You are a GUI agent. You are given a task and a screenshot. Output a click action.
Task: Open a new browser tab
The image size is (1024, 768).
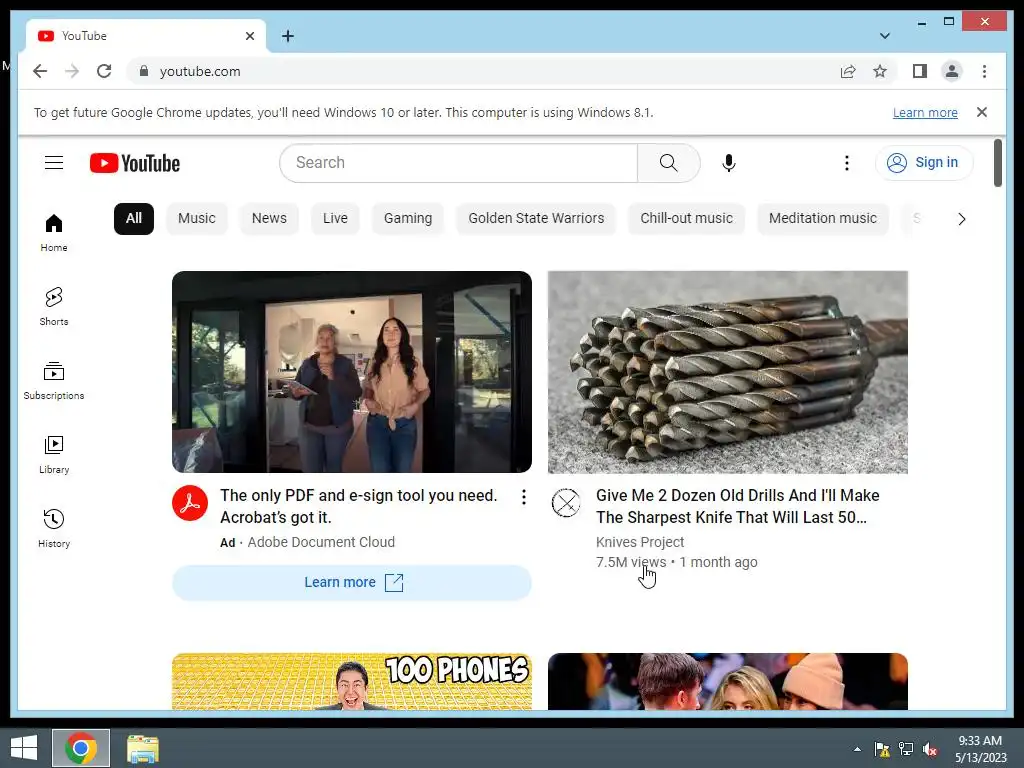288,36
